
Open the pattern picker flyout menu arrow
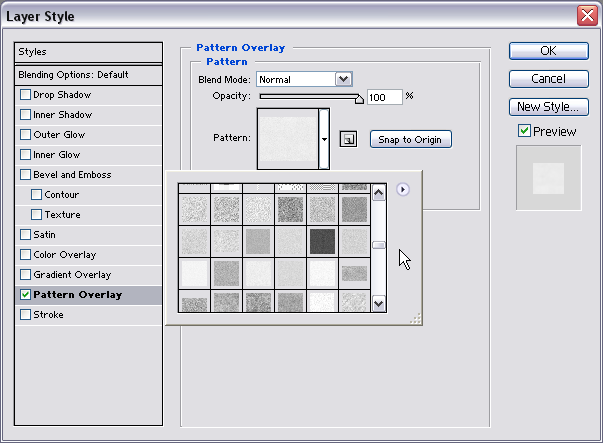(x=403, y=189)
